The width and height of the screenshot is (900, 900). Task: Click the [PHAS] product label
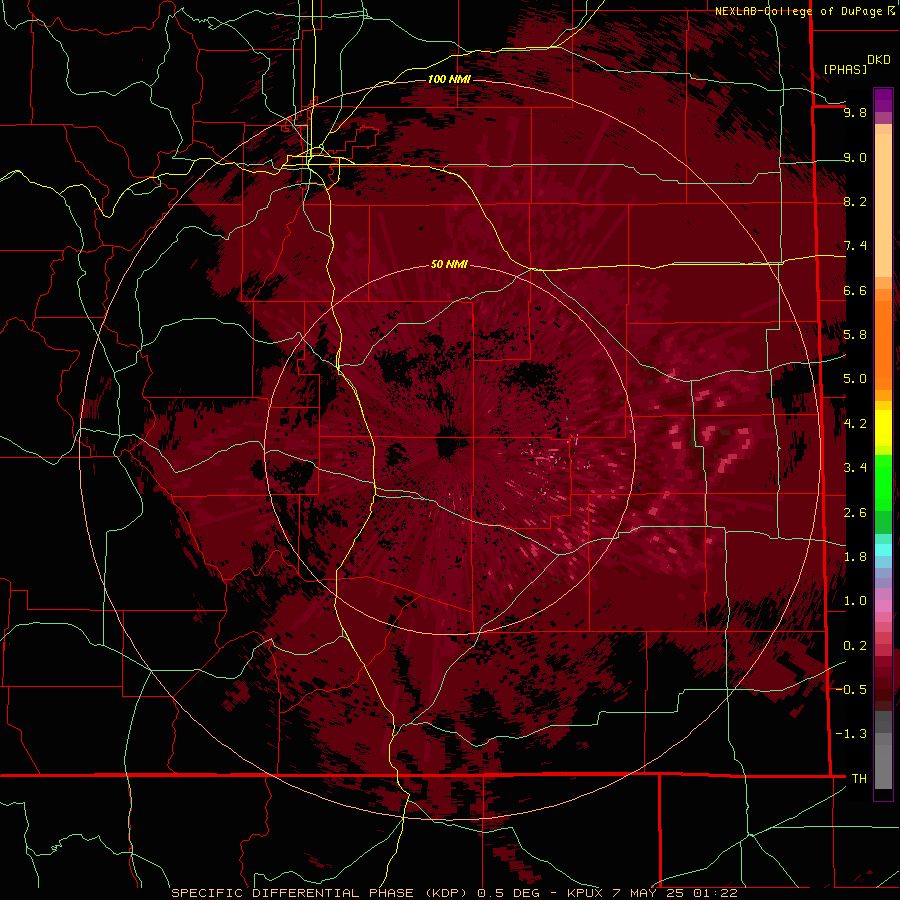(x=845, y=69)
